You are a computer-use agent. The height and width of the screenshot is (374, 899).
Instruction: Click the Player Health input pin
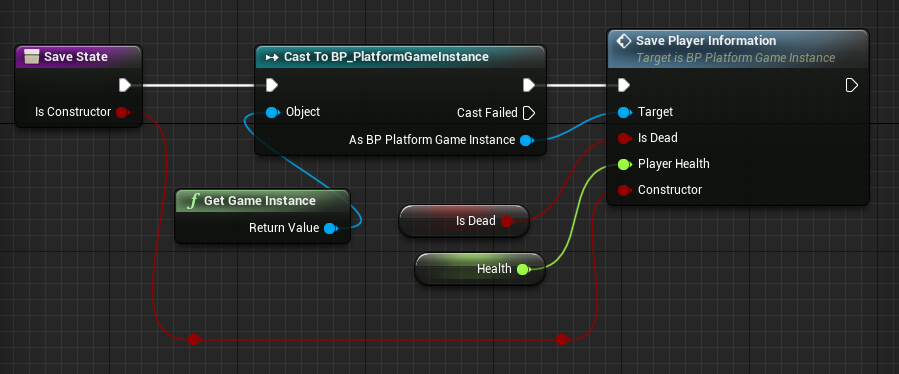624,165
